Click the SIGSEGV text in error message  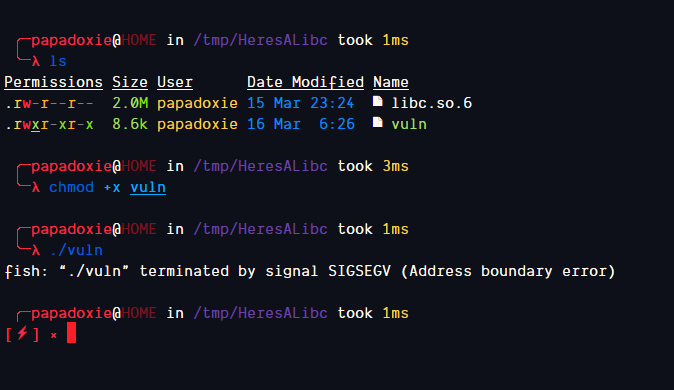point(359,271)
